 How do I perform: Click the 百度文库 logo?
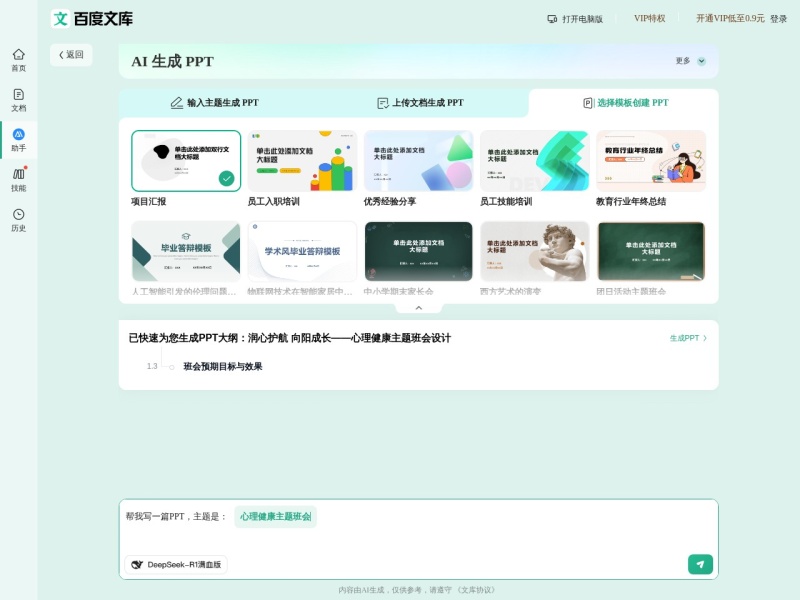(92, 19)
